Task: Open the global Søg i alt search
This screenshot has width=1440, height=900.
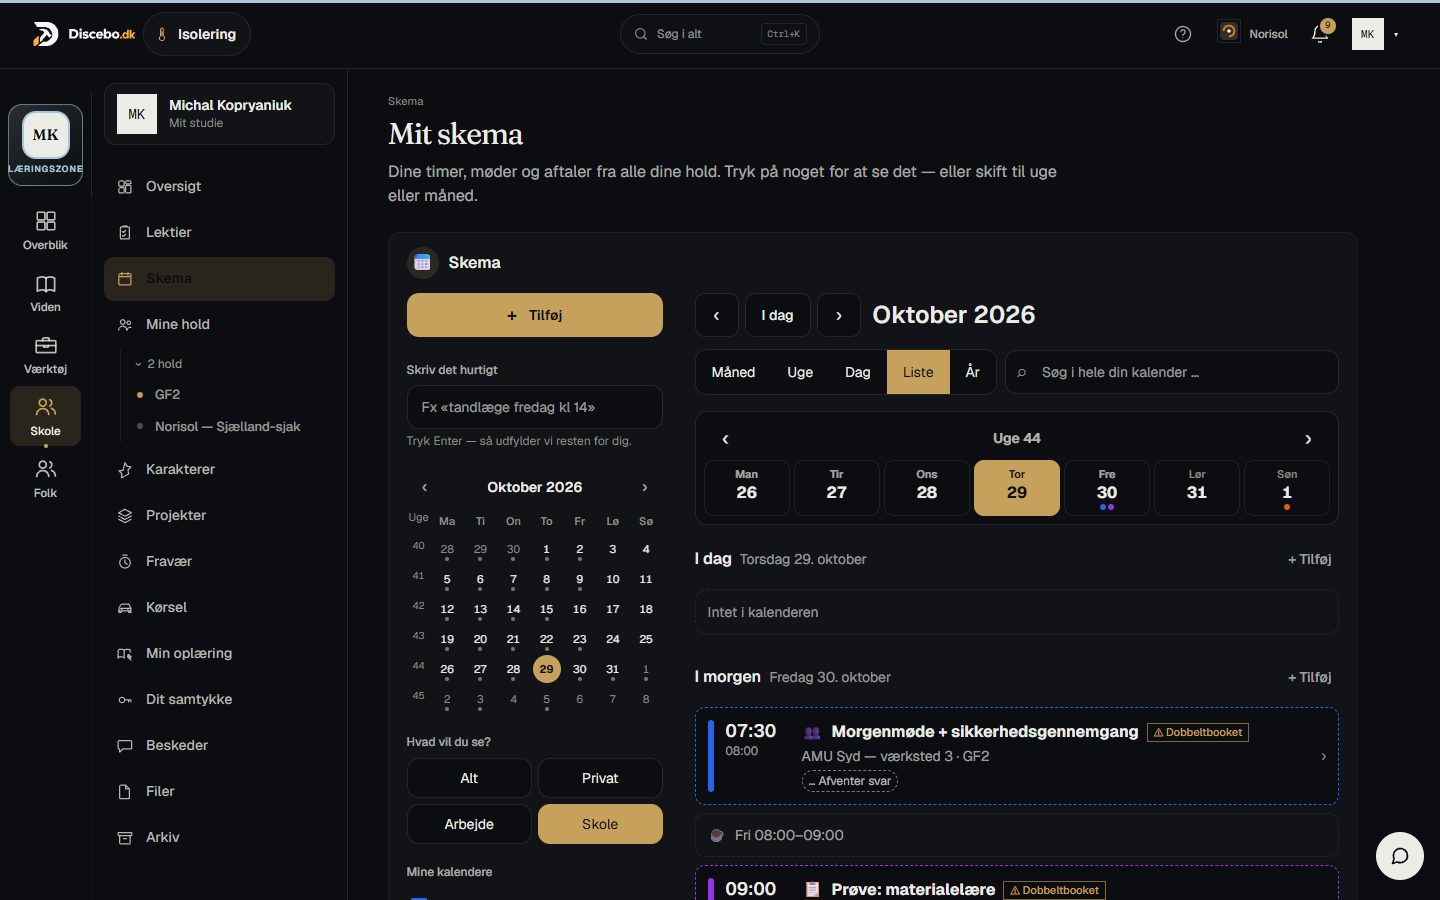Action: click(720, 34)
